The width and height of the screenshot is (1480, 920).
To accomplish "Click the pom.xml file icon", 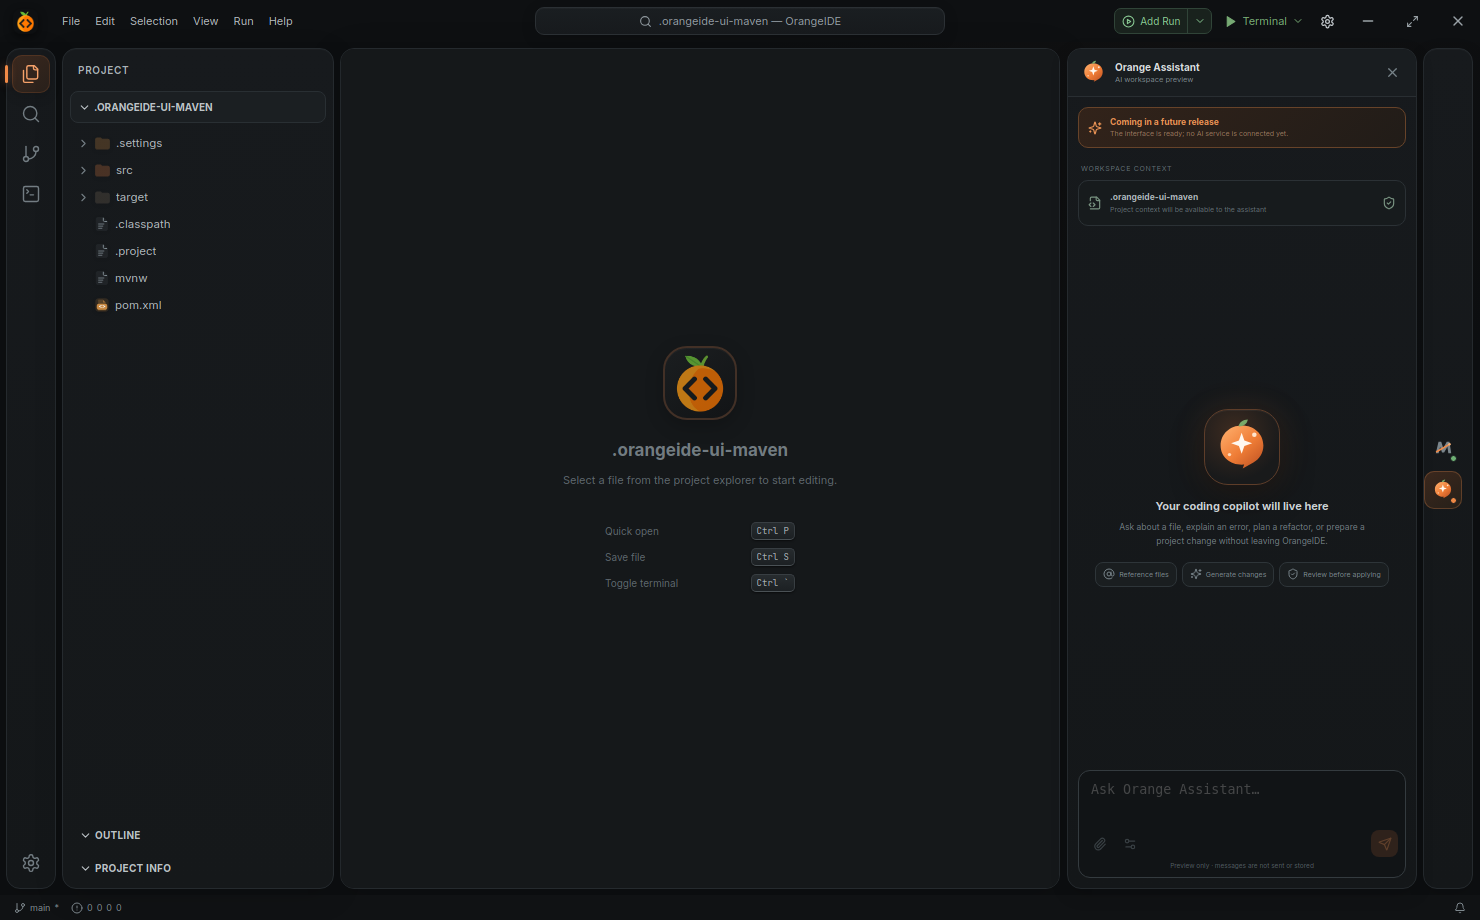I will (x=102, y=305).
